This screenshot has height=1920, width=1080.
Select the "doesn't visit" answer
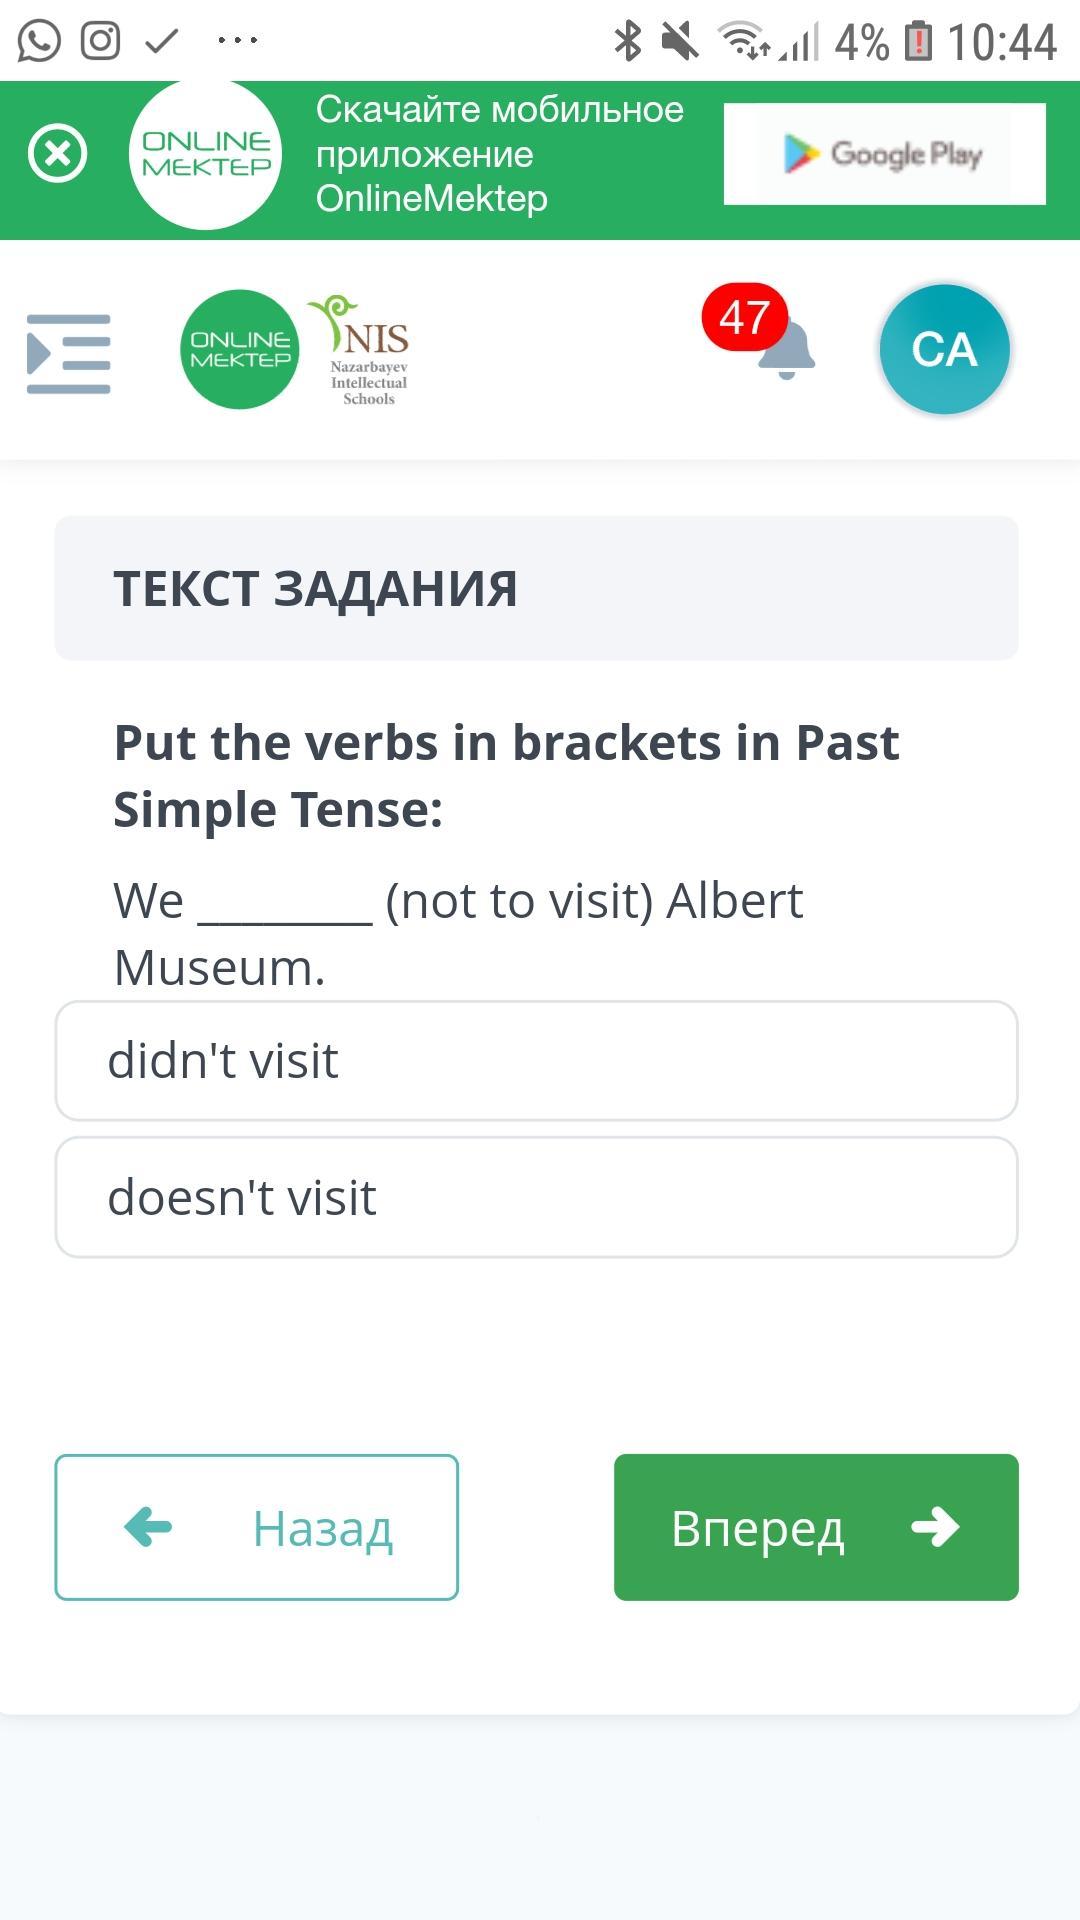pos(536,1197)
